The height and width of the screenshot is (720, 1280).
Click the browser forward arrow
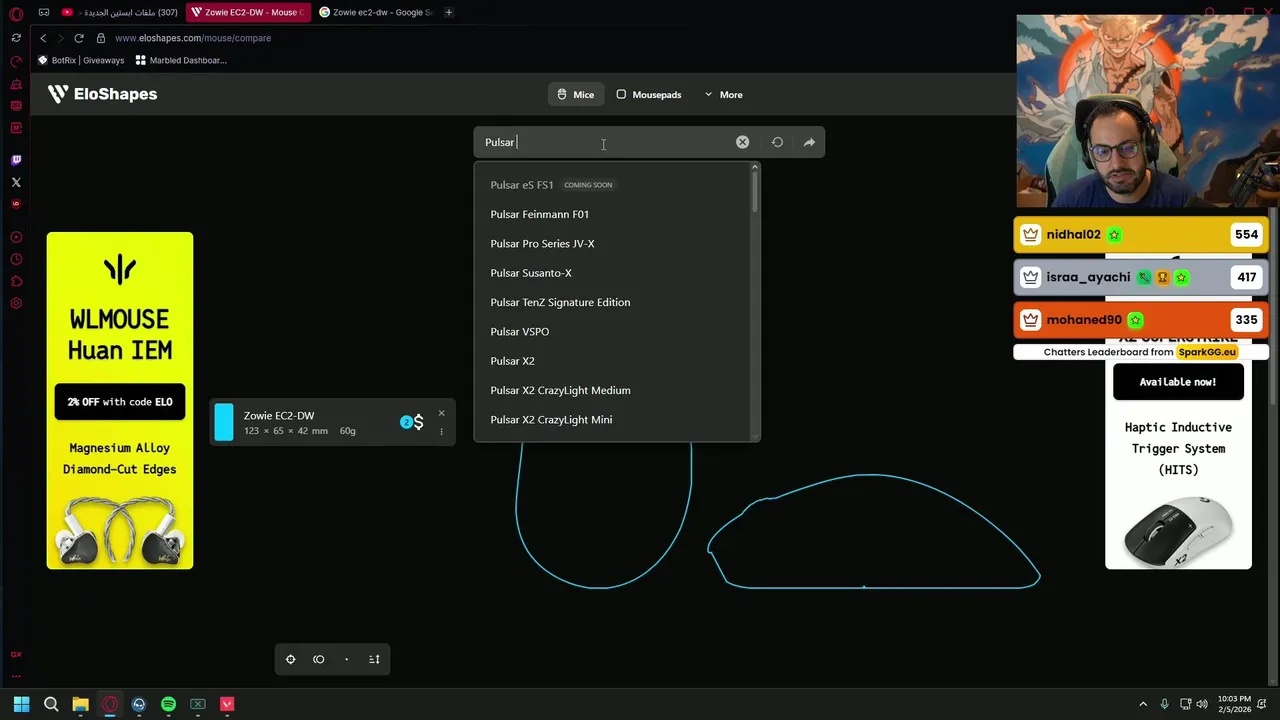tap(61, 38)
